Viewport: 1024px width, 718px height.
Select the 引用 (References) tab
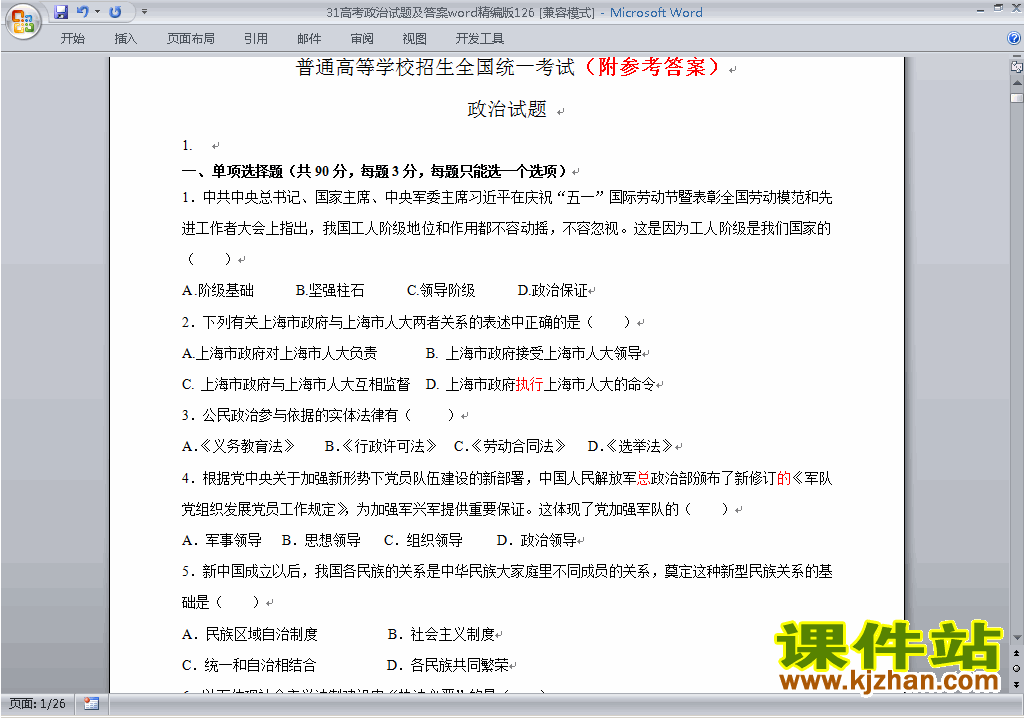click(x=255, y=39)
